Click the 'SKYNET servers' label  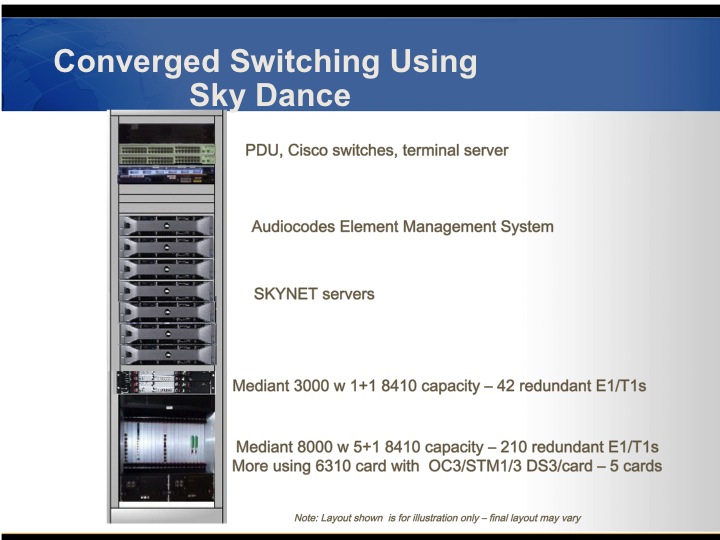point(314,294)
